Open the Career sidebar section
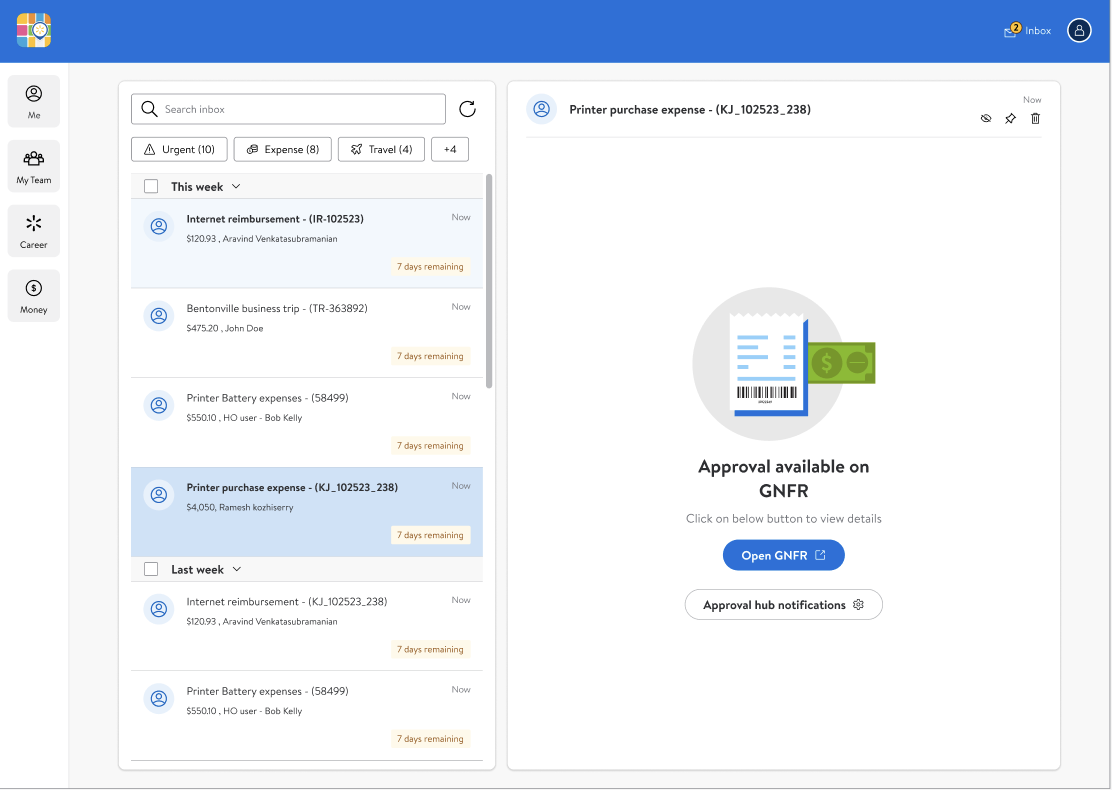Image resolution: width=1112 pixels, height=790 pixels. point(33,231)
